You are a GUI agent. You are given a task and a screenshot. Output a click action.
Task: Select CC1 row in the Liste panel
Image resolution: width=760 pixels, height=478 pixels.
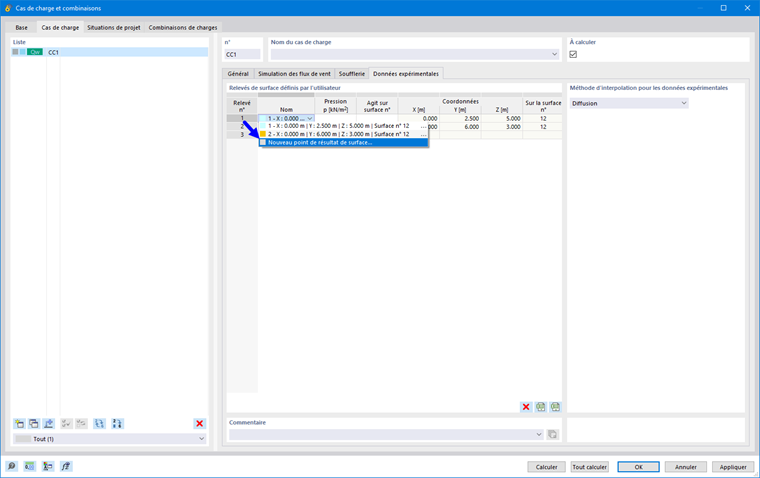coord(110,52)
